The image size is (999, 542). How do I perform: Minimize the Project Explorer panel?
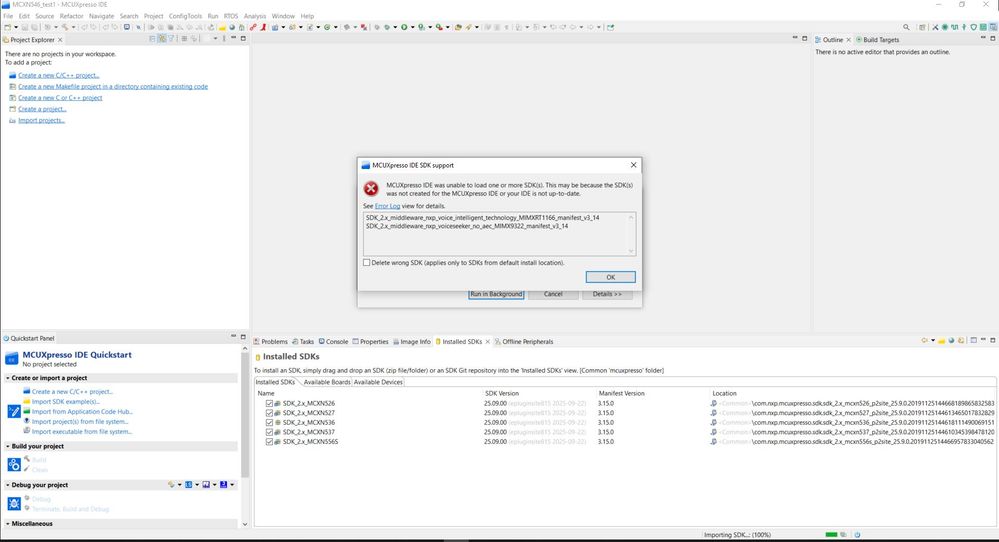233,38
